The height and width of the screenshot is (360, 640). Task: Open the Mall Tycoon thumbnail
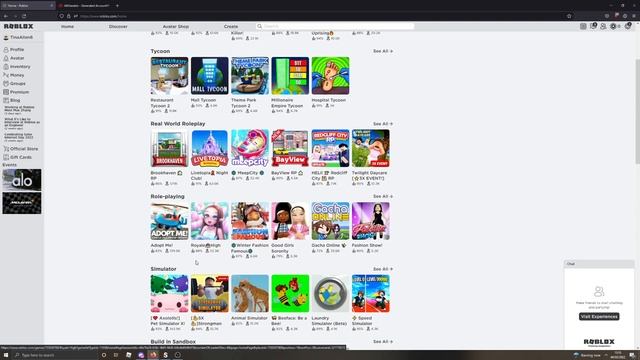point(209,76)
